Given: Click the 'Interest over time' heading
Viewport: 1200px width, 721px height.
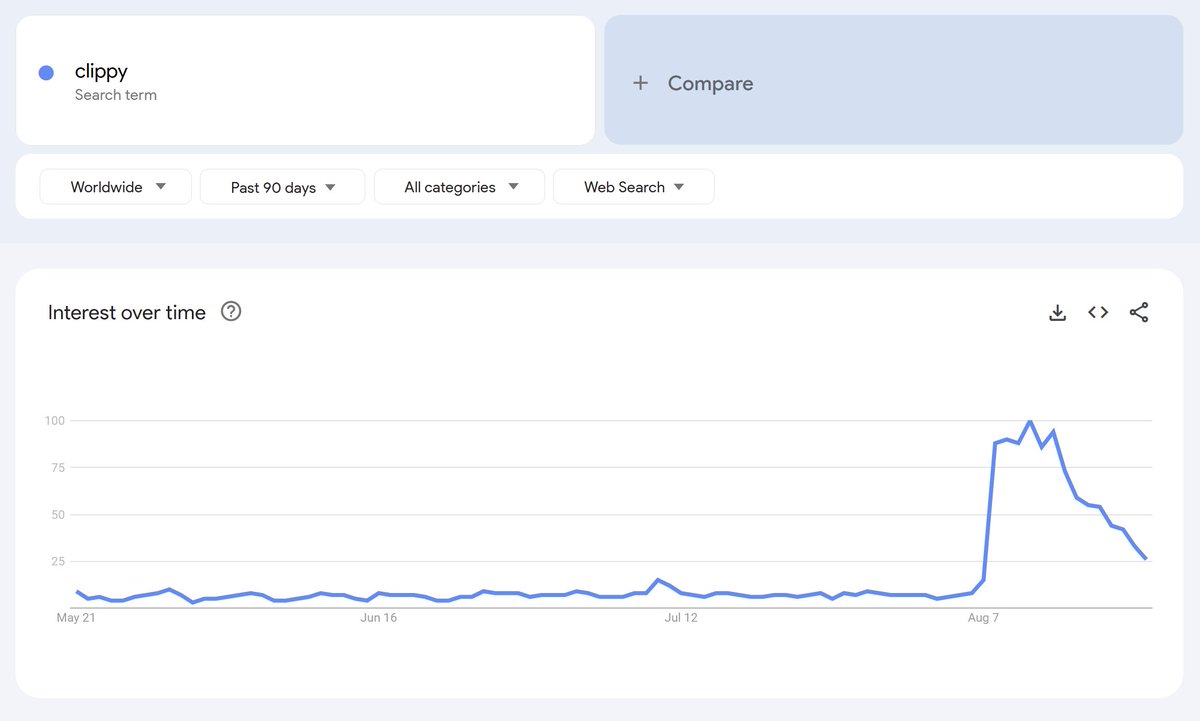Looking at the screenshot, I should click(127, 312).
